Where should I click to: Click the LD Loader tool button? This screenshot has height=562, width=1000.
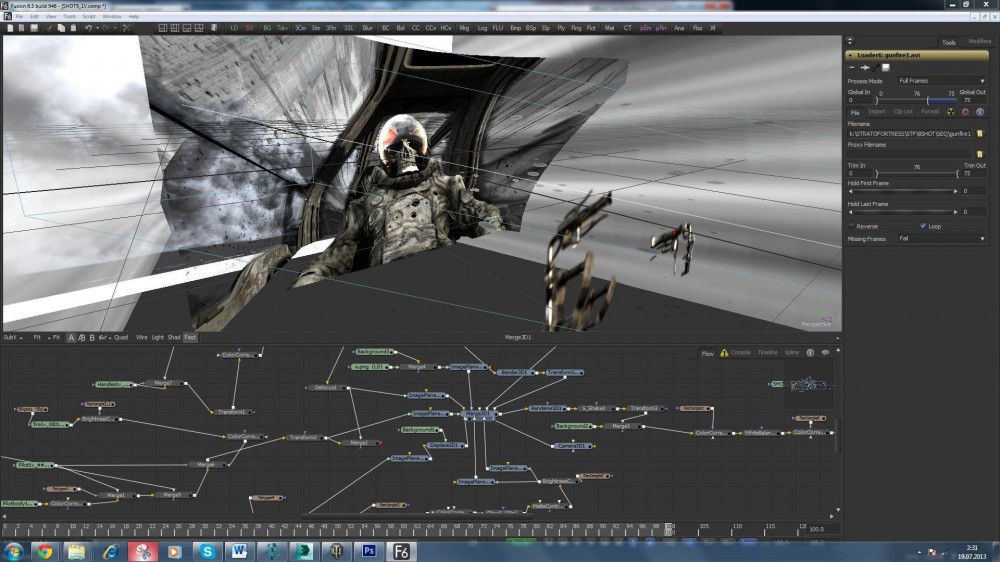click(x=233, y=28)
